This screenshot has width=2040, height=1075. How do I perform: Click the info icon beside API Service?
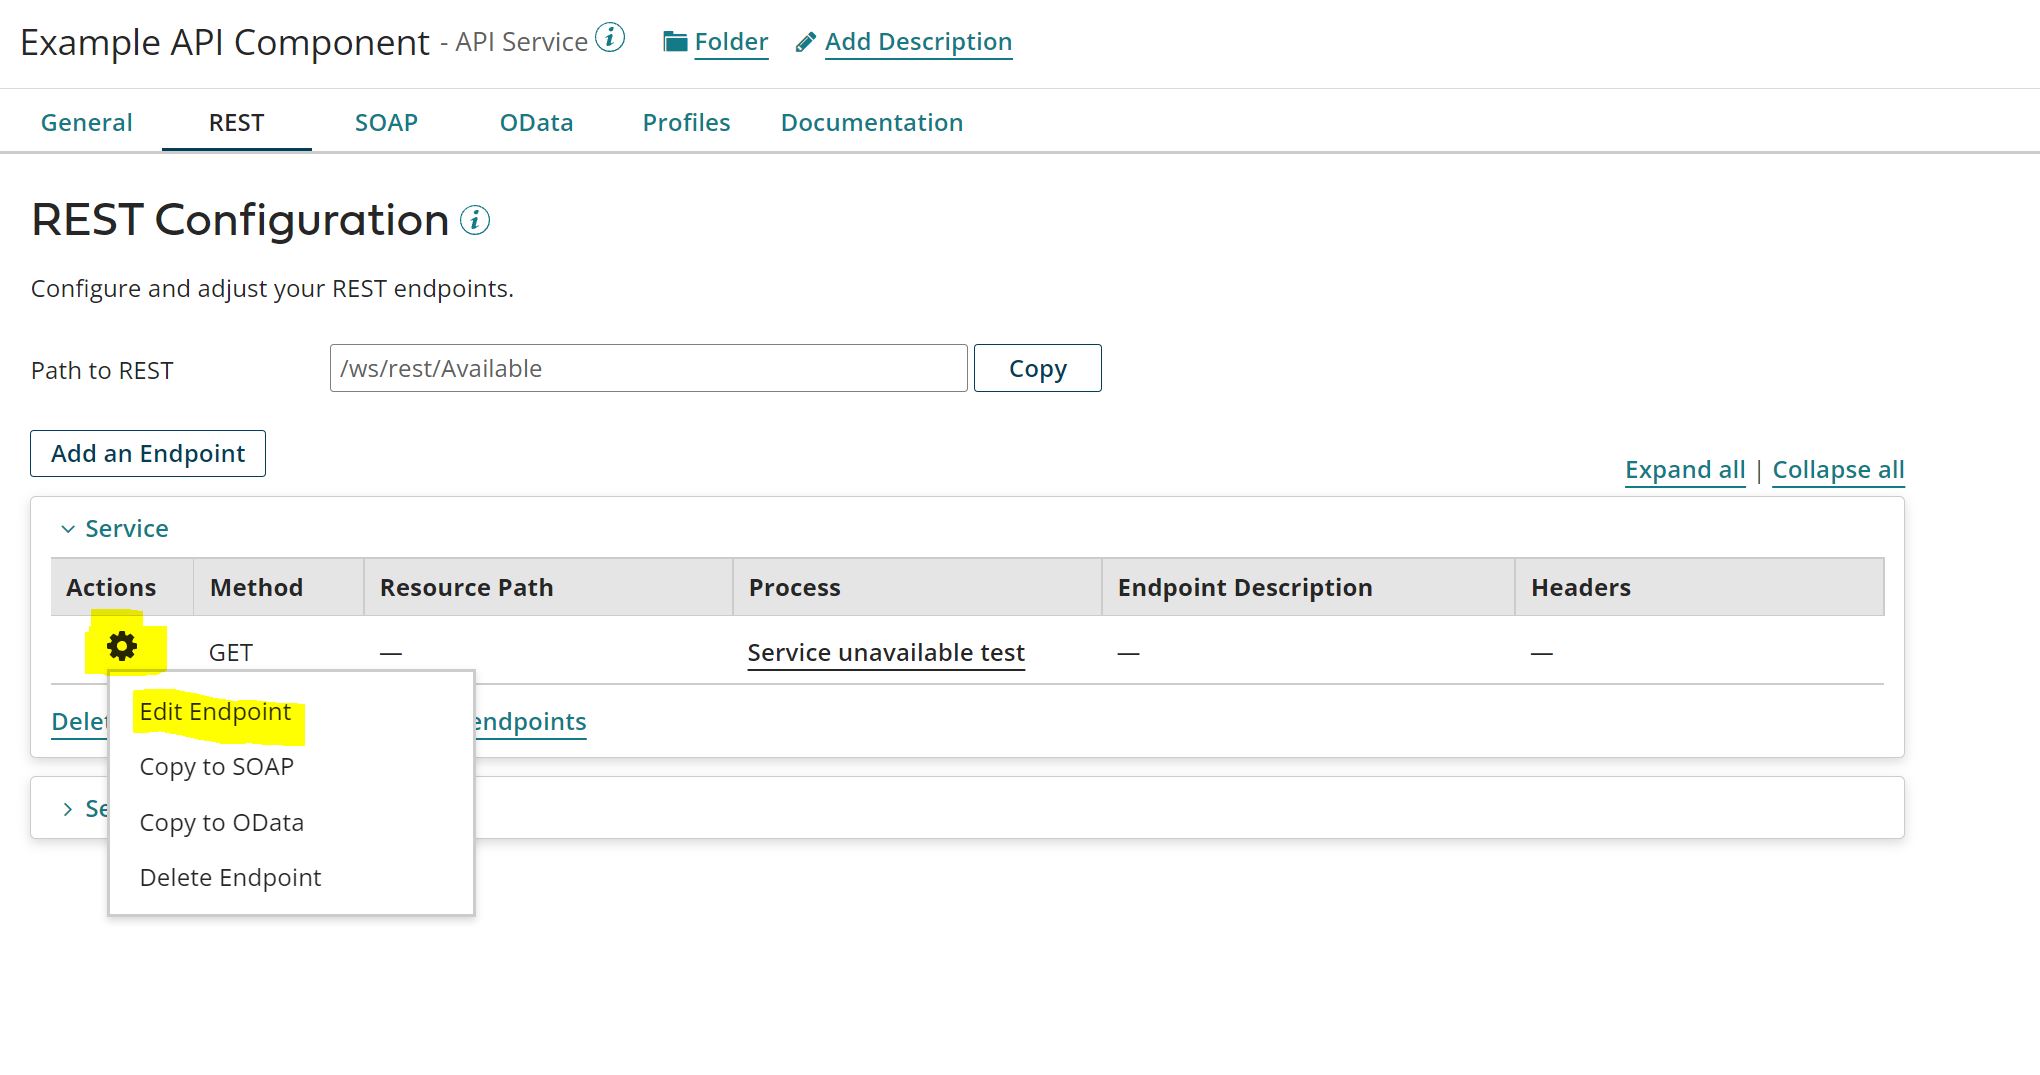[610, 39]
